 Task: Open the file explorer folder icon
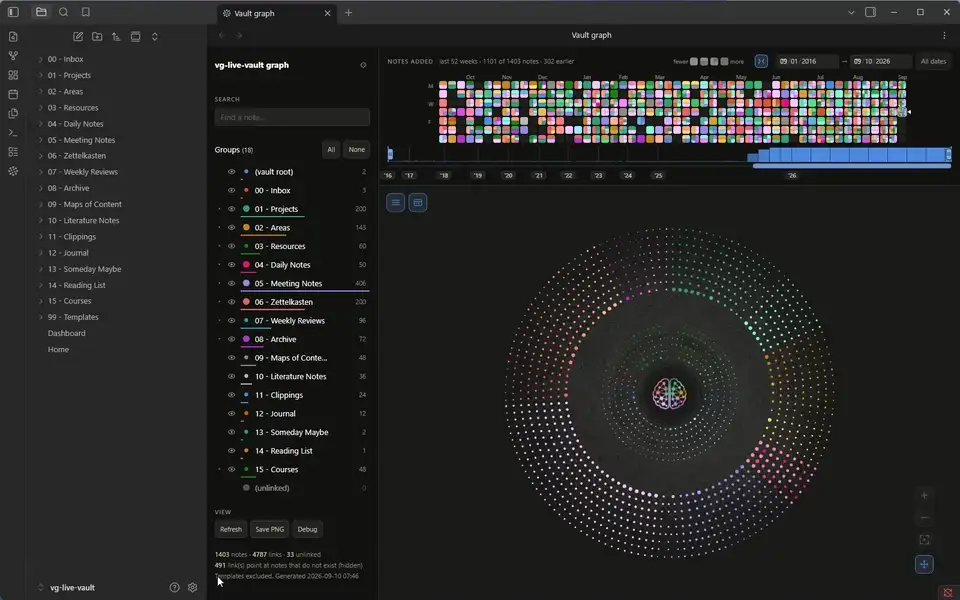pyautogui.click(x=41, y=12)
